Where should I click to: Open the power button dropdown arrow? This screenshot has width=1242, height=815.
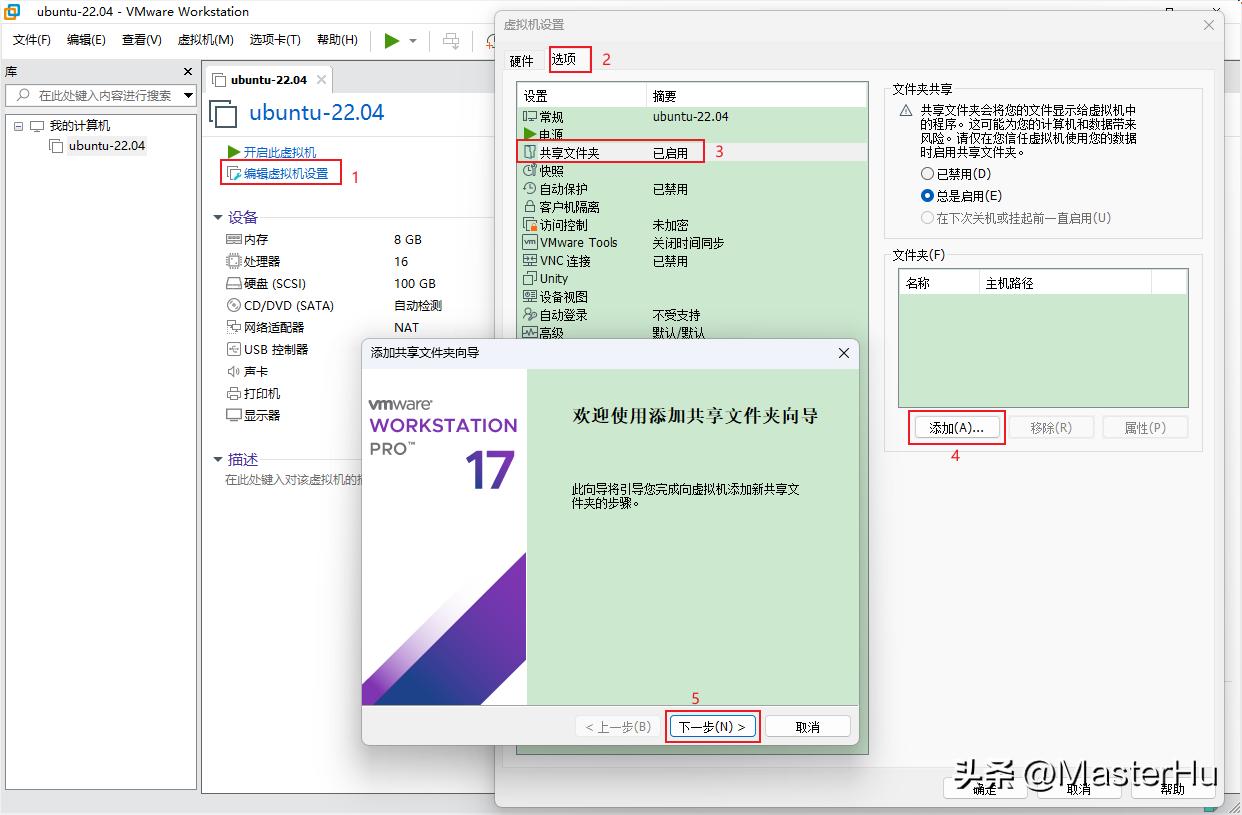412,41
